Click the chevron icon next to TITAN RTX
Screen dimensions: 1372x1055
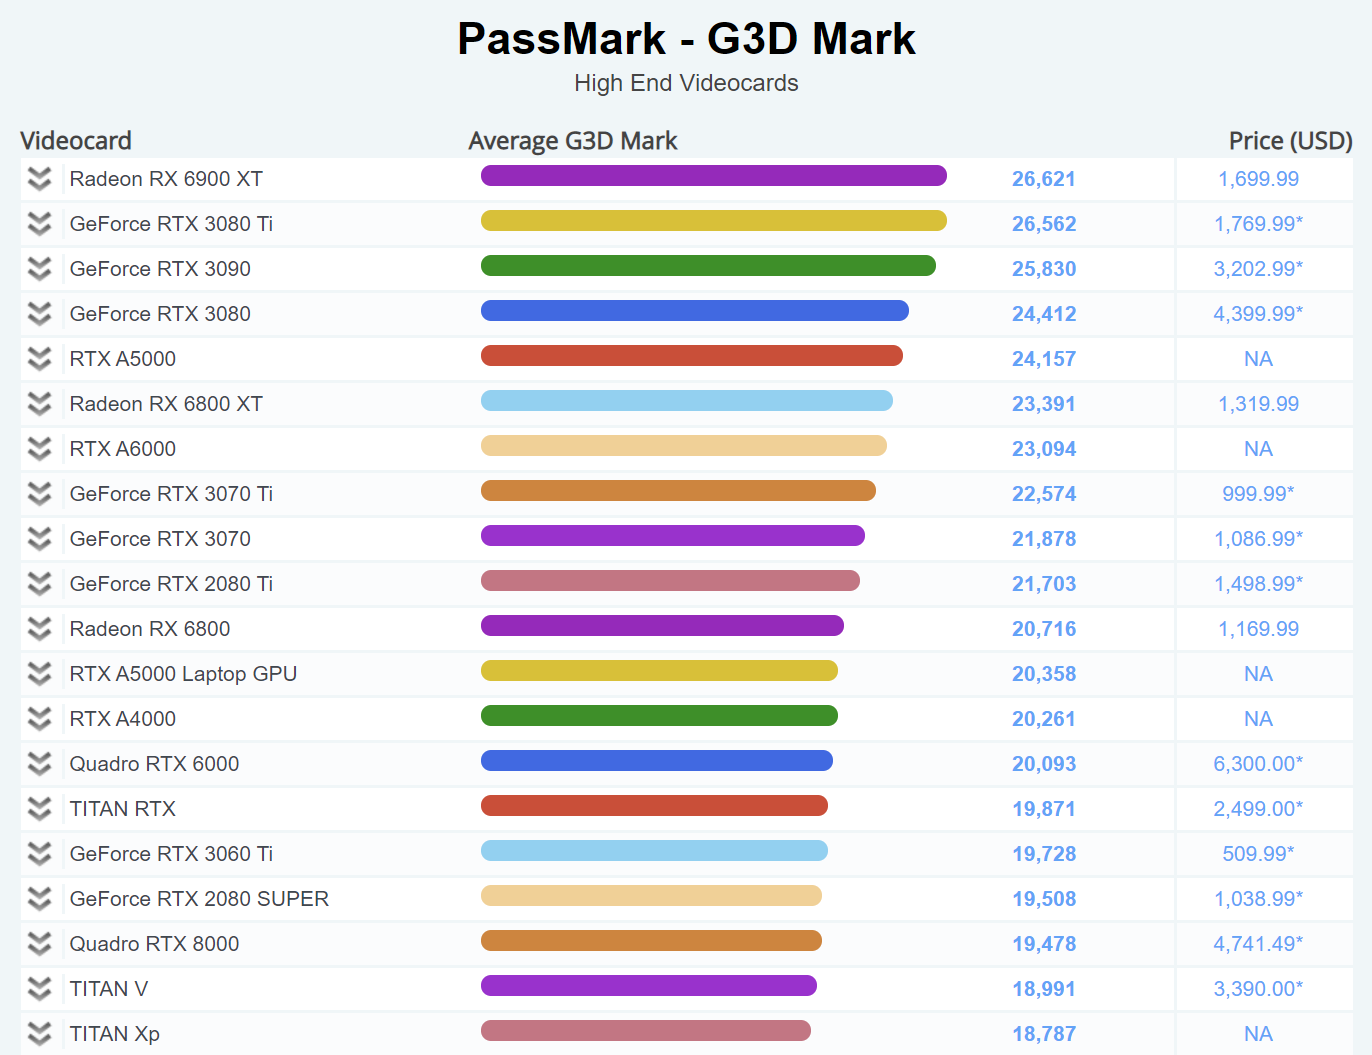tap(40, 809)
